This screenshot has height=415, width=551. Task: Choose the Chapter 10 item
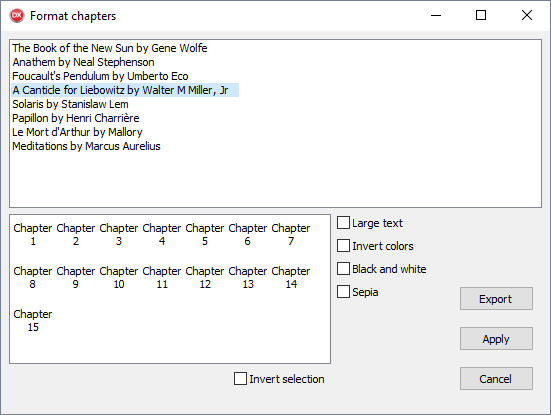119,277
